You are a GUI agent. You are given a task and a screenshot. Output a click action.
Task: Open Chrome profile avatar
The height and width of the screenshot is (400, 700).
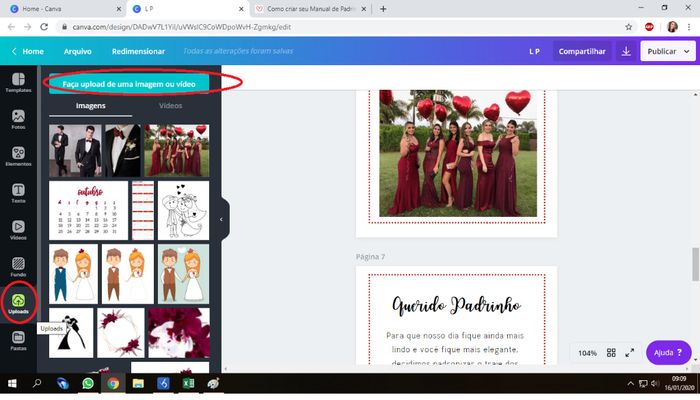click(x=672, y=27)
